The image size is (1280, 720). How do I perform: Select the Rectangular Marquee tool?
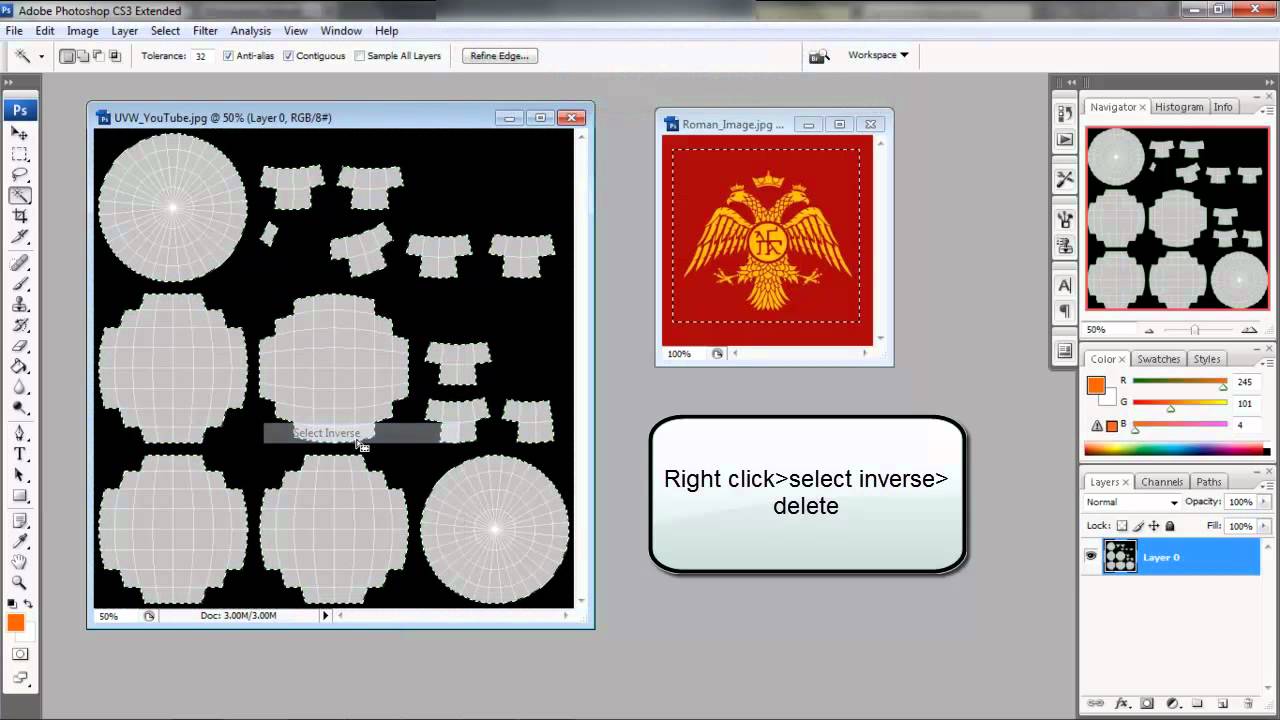click(x=20, y=154)
